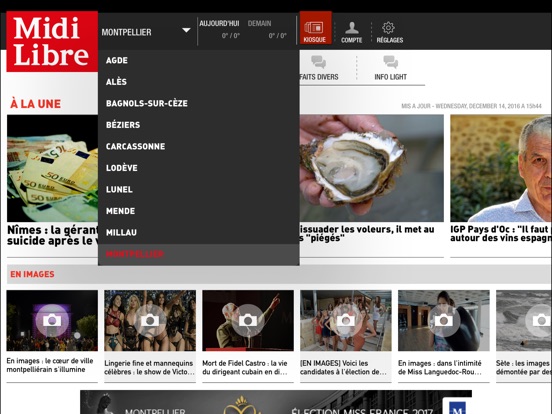Open the euro banknotes article image
The height and width of the screenshot is (414, 552).
[x=52, y=168]
